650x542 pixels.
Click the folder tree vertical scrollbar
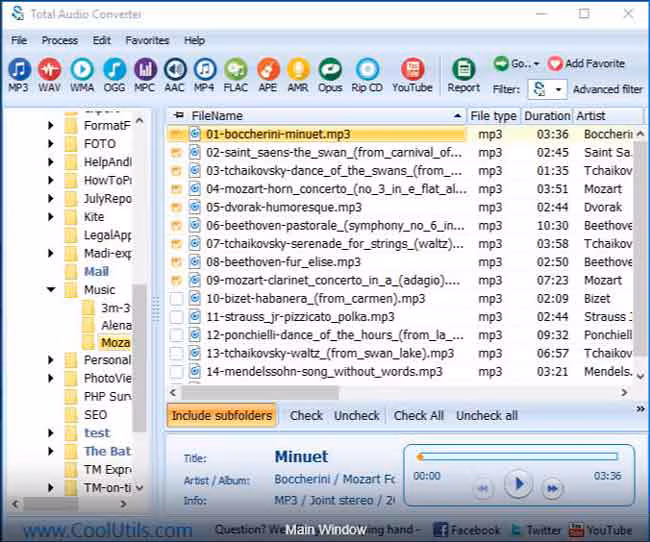point(140,359)
